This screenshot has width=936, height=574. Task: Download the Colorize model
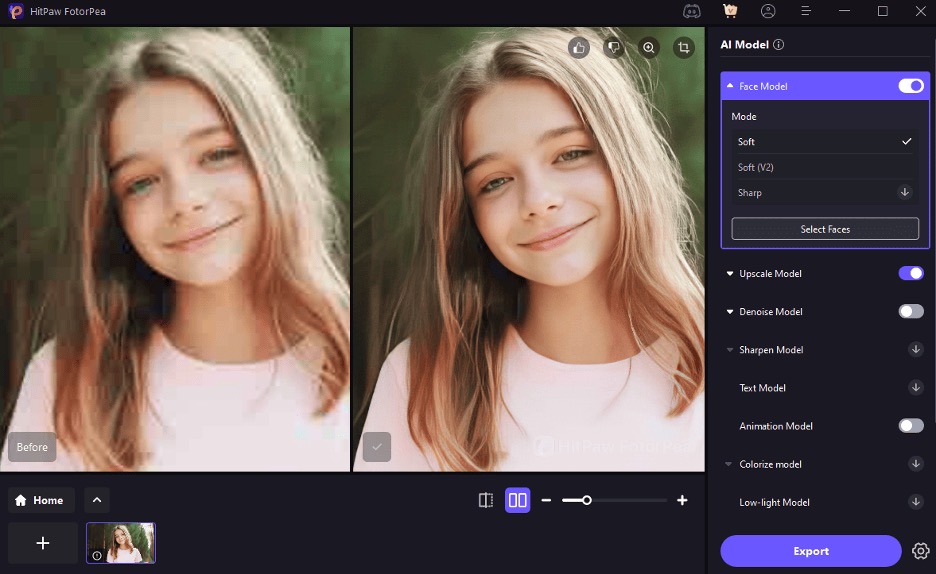pyautogui.click(x=916, y=464)
